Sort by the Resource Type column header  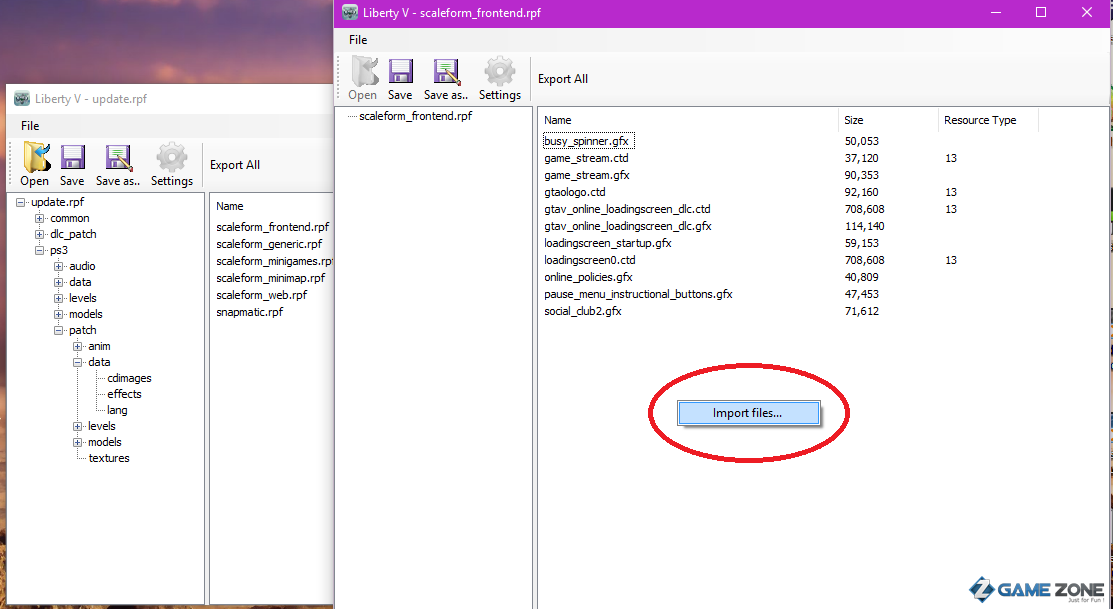(988, 120)
